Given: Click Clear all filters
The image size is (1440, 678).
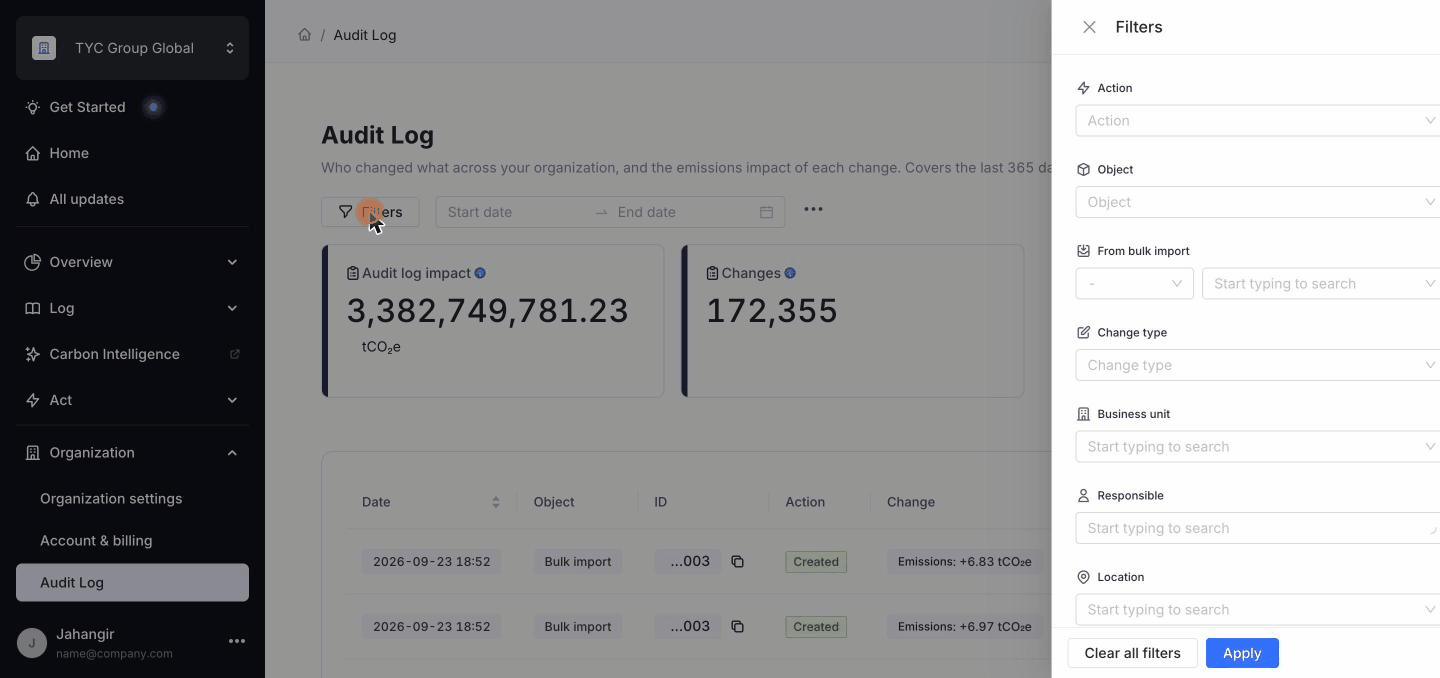Looking at the screenshot, I should (x=1132, y=653).
